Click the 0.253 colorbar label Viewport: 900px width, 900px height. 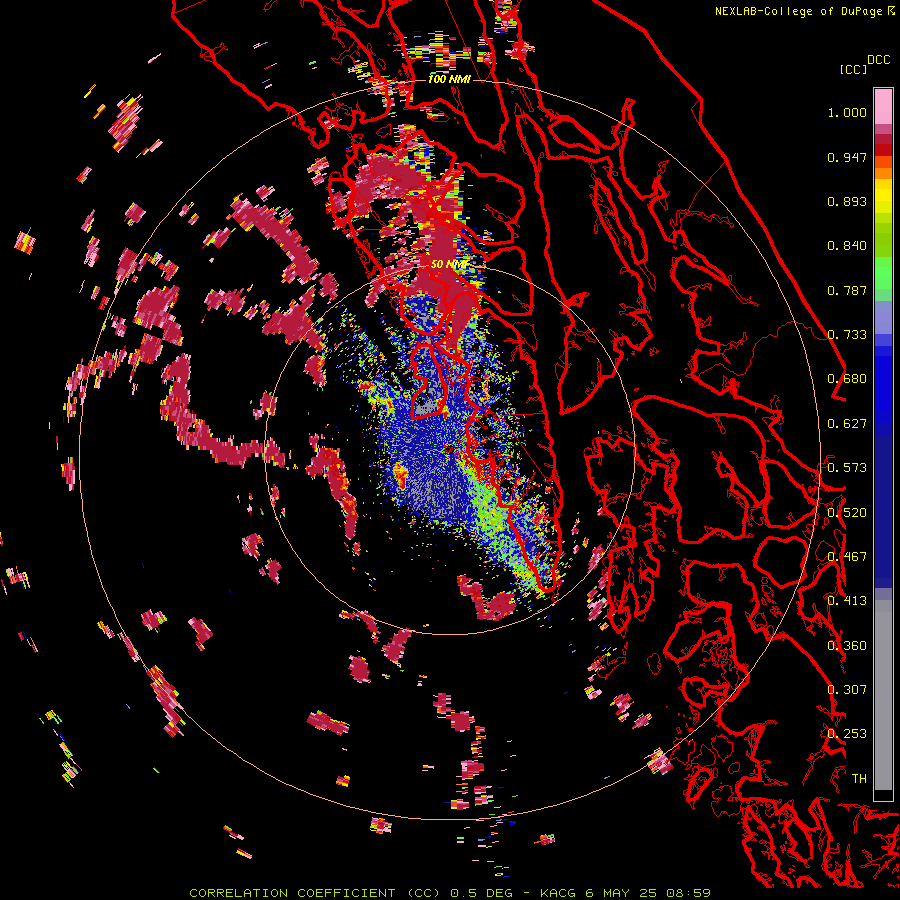[x=847, y=734]
